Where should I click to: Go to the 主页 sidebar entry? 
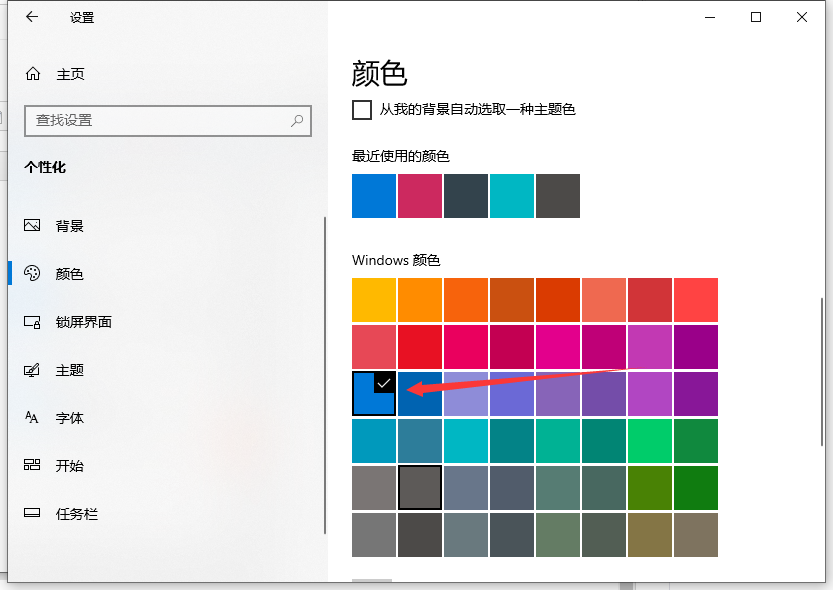pyautogui.click(x=70, y=73)
